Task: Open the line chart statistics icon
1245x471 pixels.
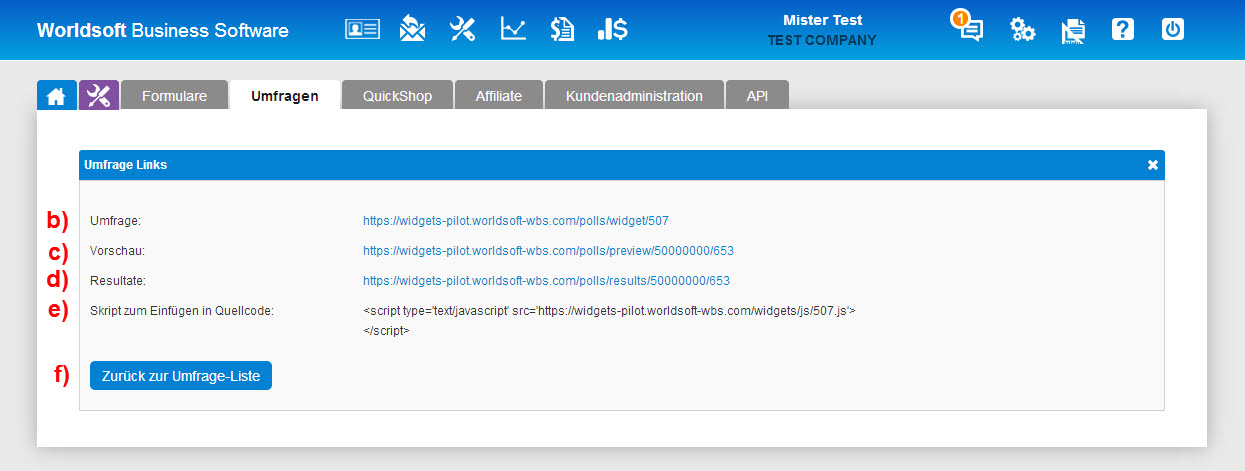Action: (x=513, y=29)
